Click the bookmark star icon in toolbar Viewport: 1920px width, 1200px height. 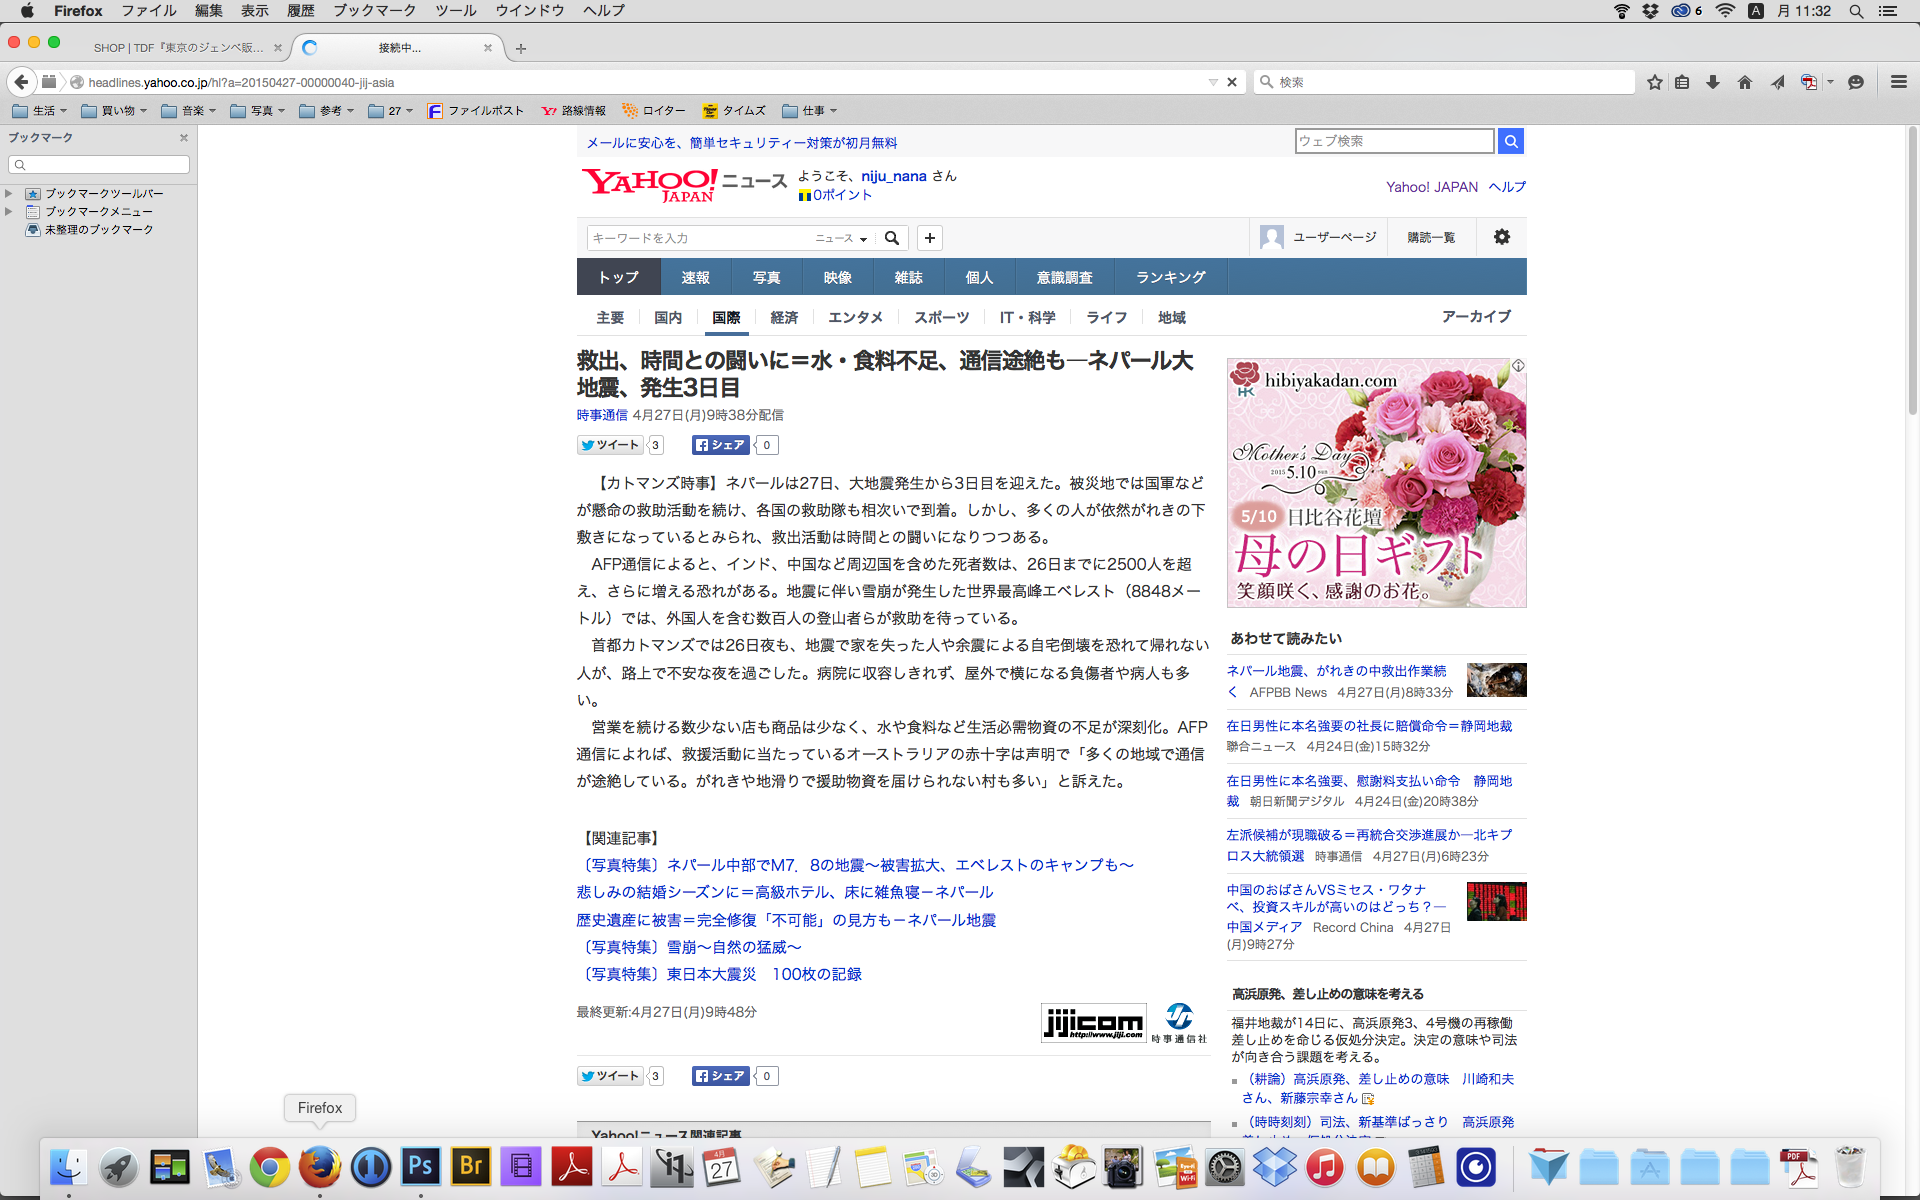1655,82
